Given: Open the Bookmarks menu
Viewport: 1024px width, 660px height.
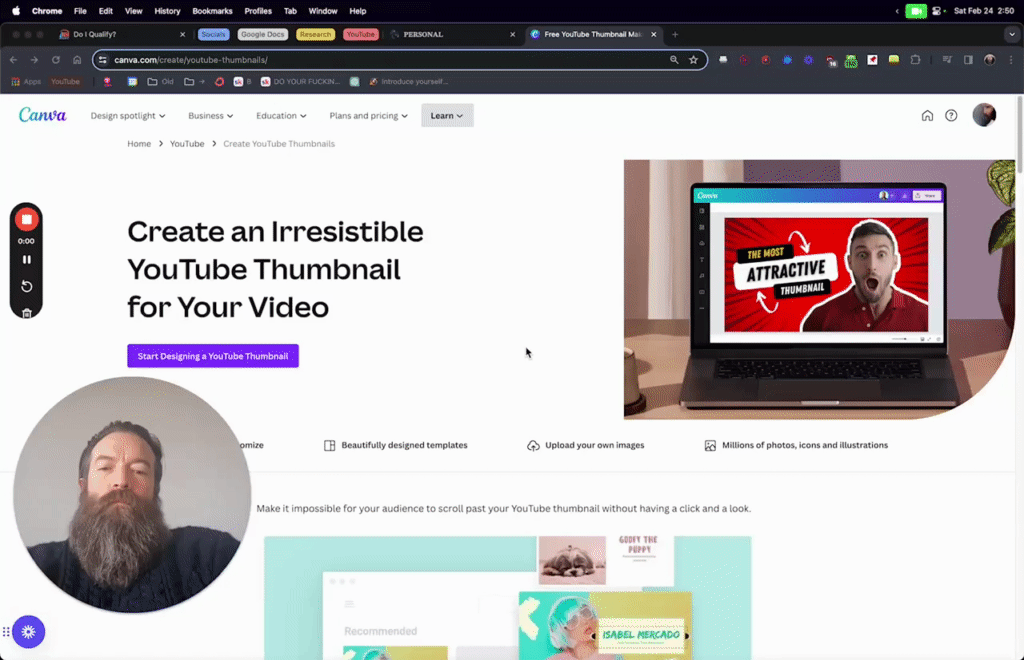Looking at the screenshot, I should [212, 10].
